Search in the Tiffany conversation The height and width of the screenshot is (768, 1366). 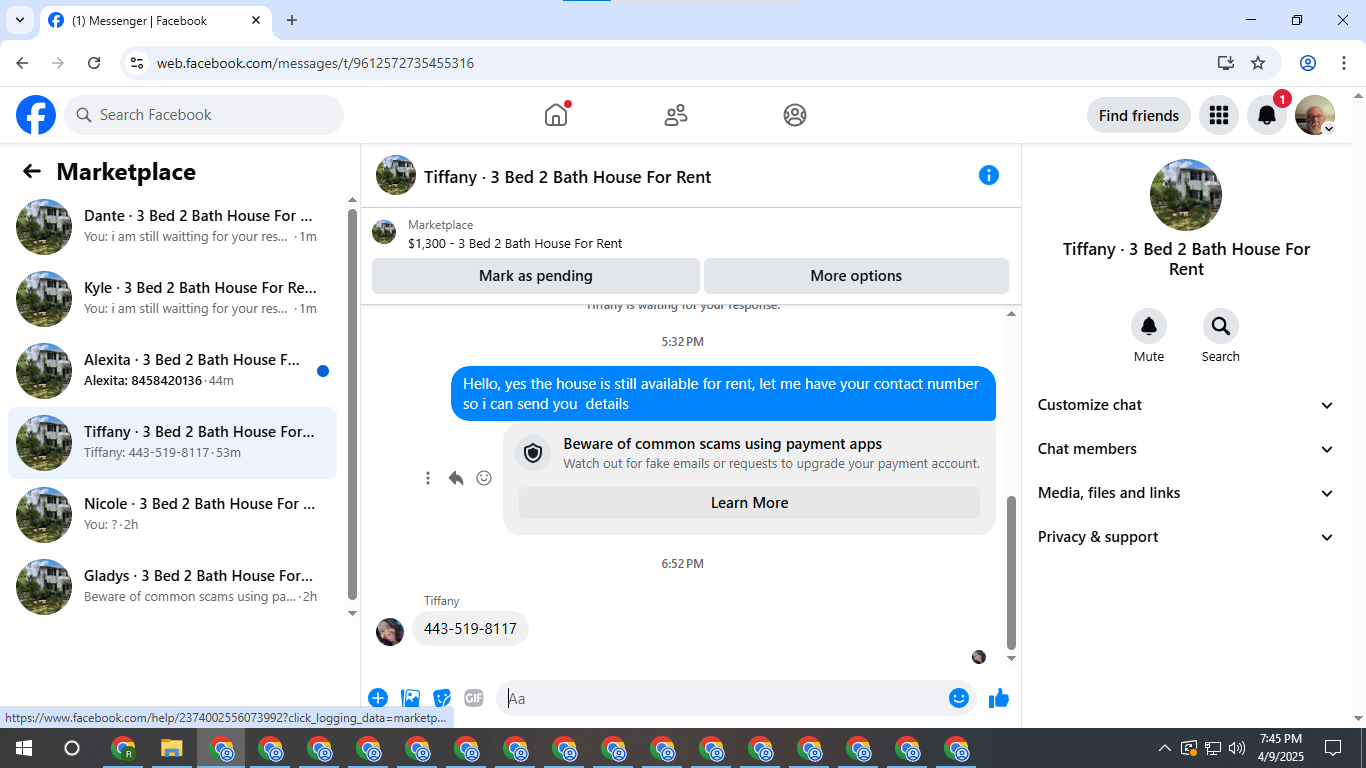coord(1221,326)
